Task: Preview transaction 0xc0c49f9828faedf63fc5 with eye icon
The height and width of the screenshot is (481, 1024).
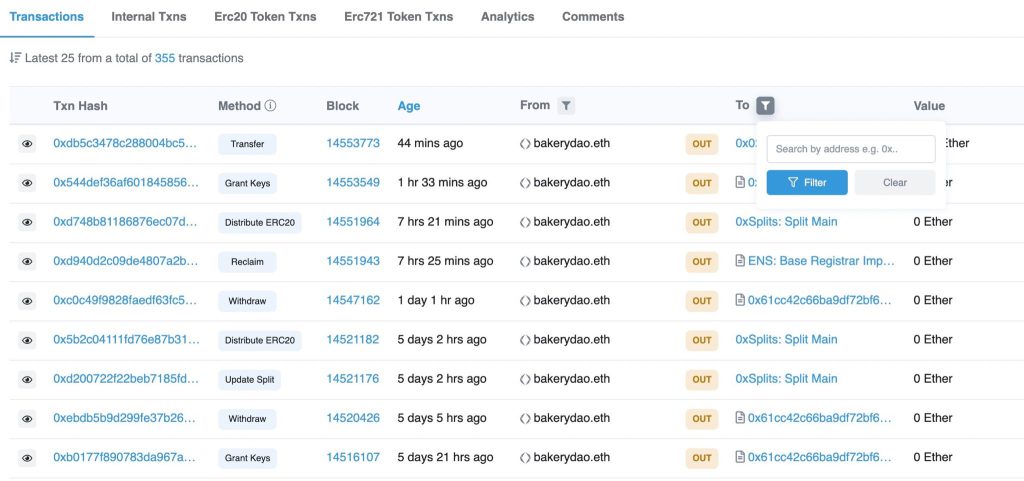Action: coord(27,301)
